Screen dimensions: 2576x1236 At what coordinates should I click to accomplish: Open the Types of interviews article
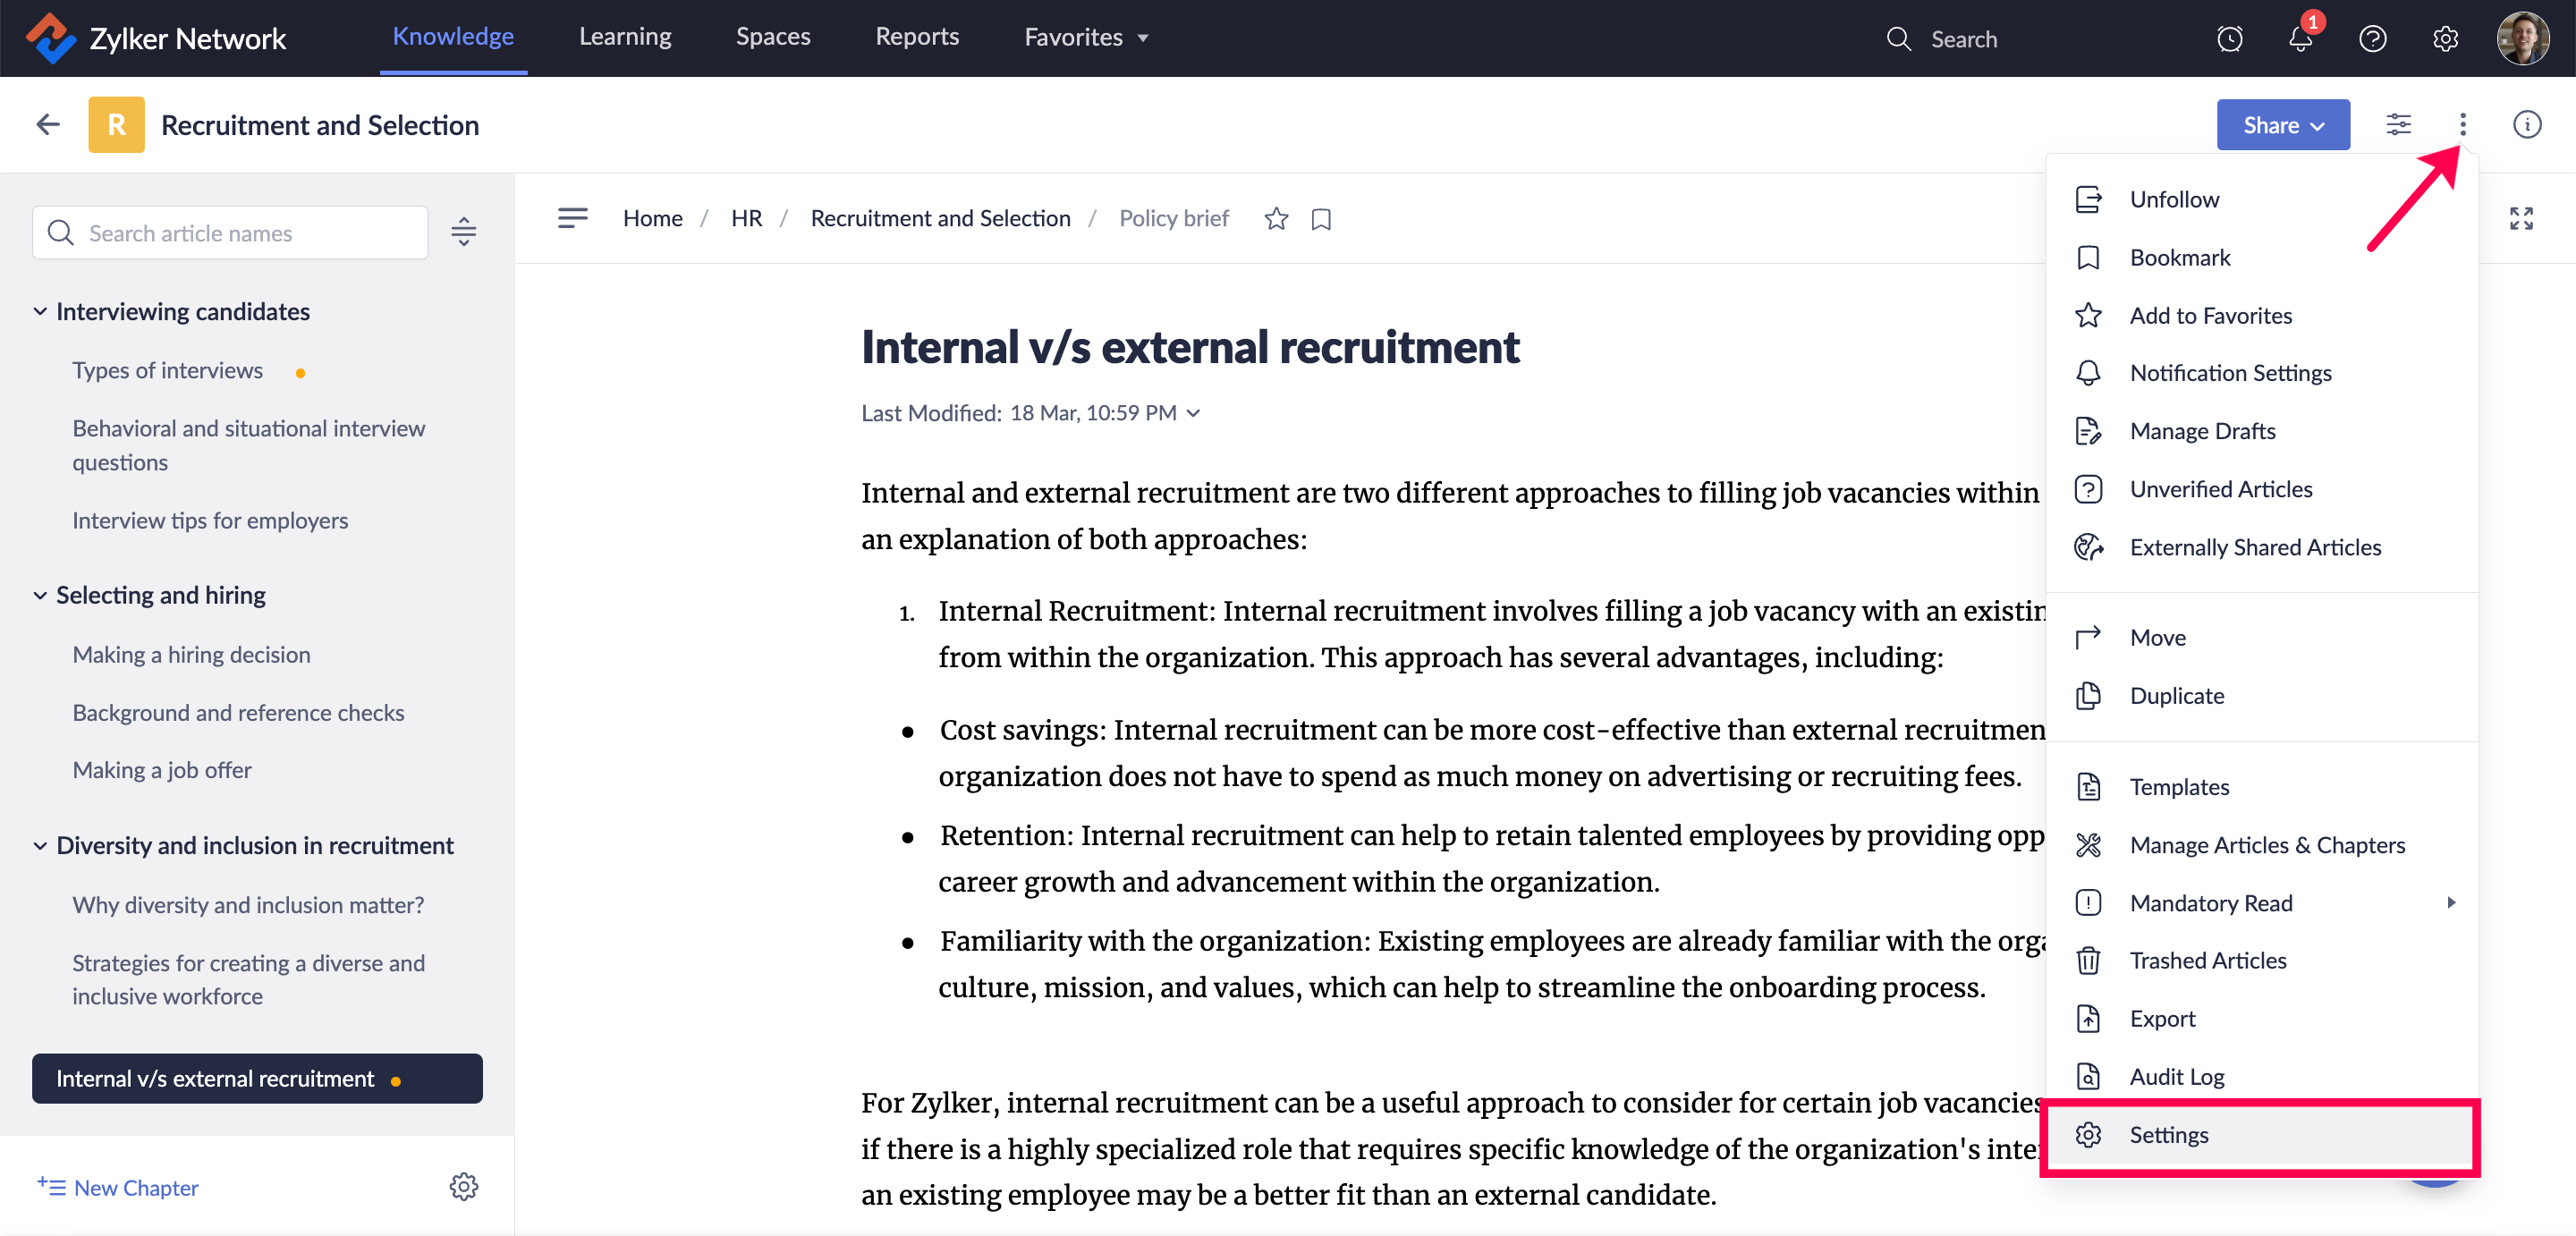[167, 371]
